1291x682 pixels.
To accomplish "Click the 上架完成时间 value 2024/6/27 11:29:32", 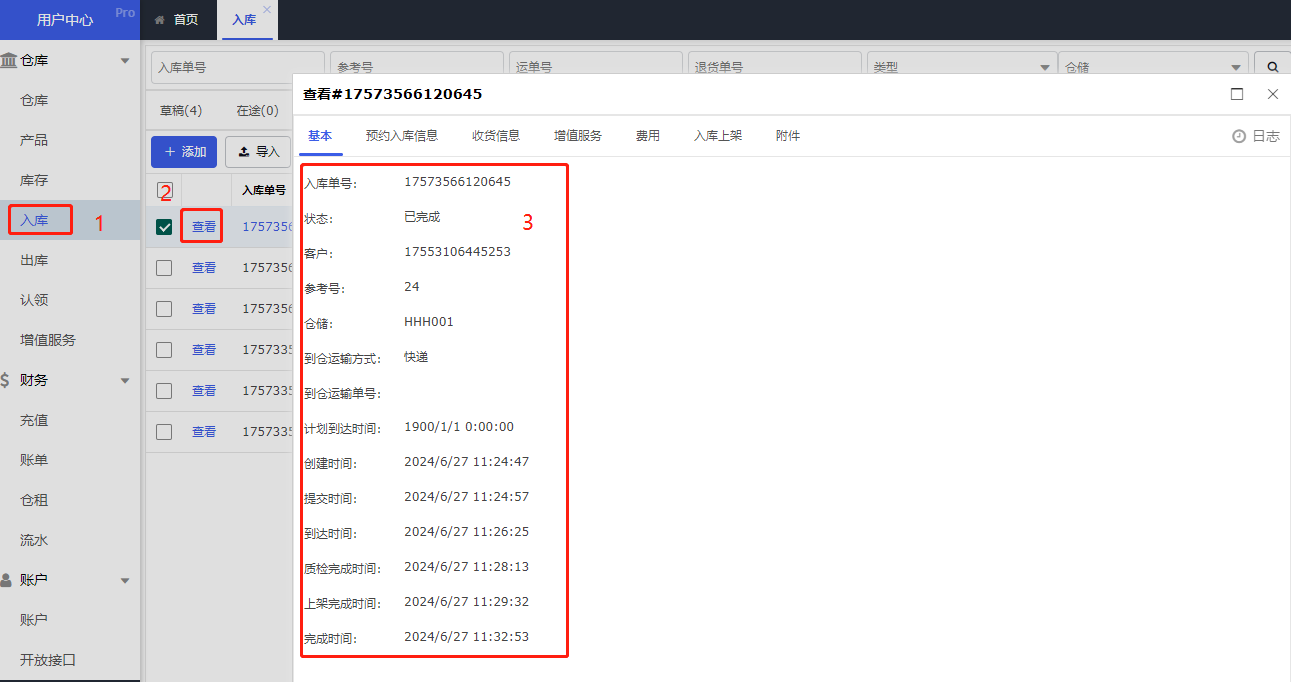I will (466, 602).
